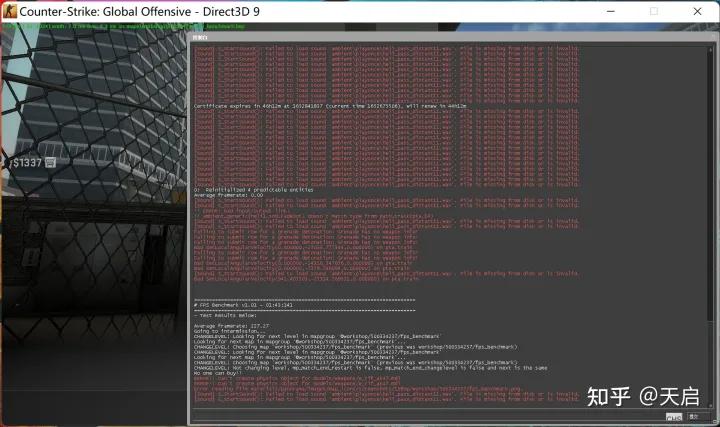Click 'Average framerate: 227.27' line
720x427 pixels.
tap(231, 326)
